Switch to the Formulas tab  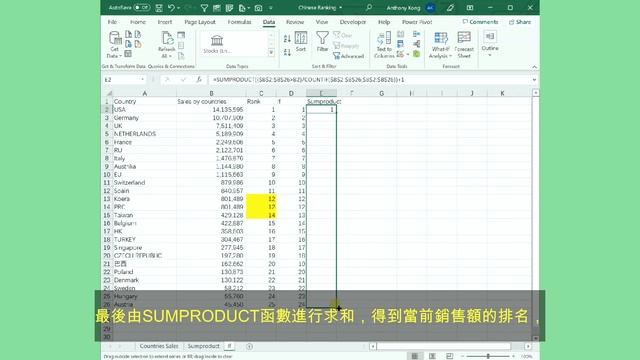click(x=240, y=22)
